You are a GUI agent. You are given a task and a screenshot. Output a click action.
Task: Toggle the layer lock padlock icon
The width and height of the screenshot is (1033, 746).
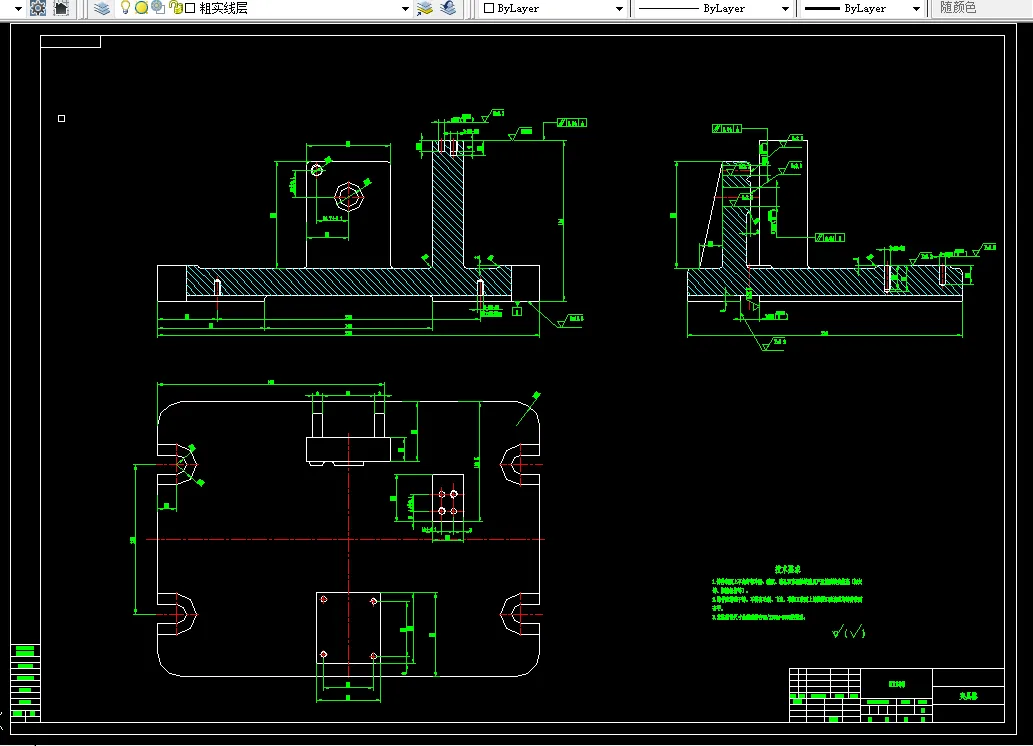coord(175,8)
